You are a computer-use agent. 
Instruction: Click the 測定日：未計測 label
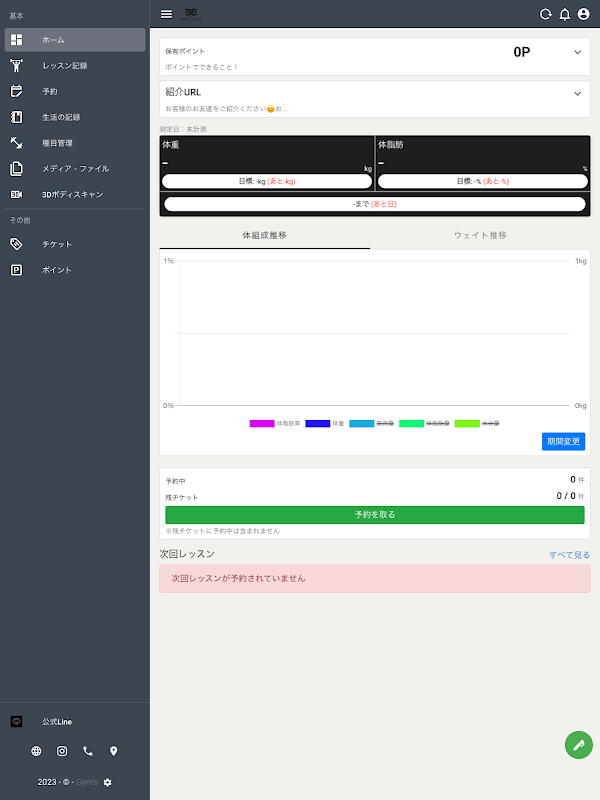183,129
